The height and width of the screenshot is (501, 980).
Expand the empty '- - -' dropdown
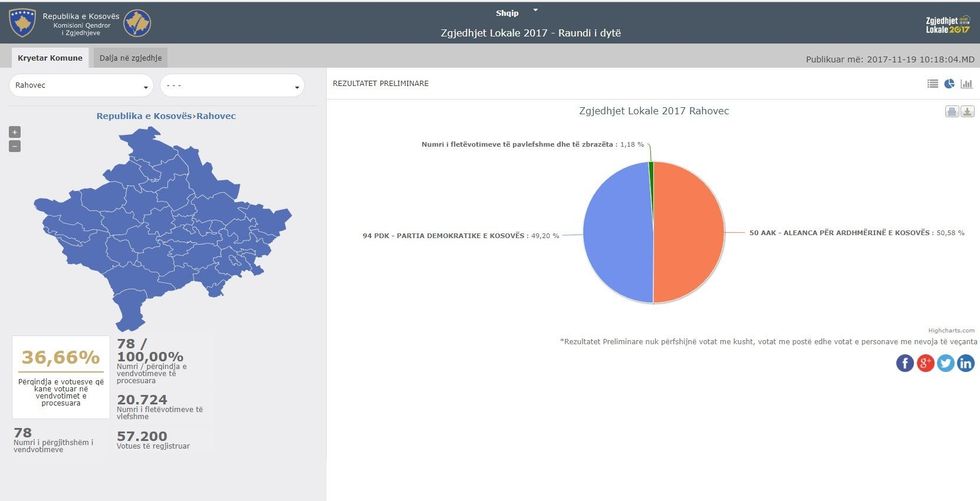(x=231, y=86)
